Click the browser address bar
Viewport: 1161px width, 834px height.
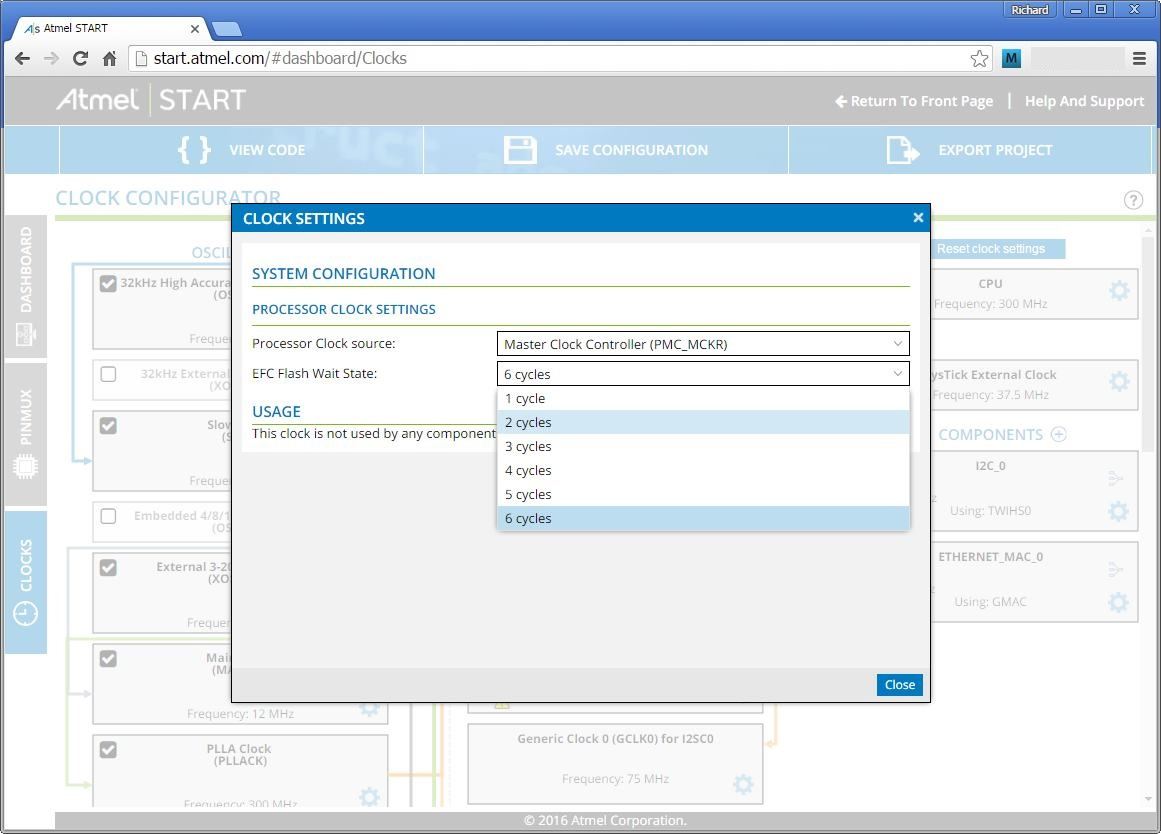coord(561,59)
